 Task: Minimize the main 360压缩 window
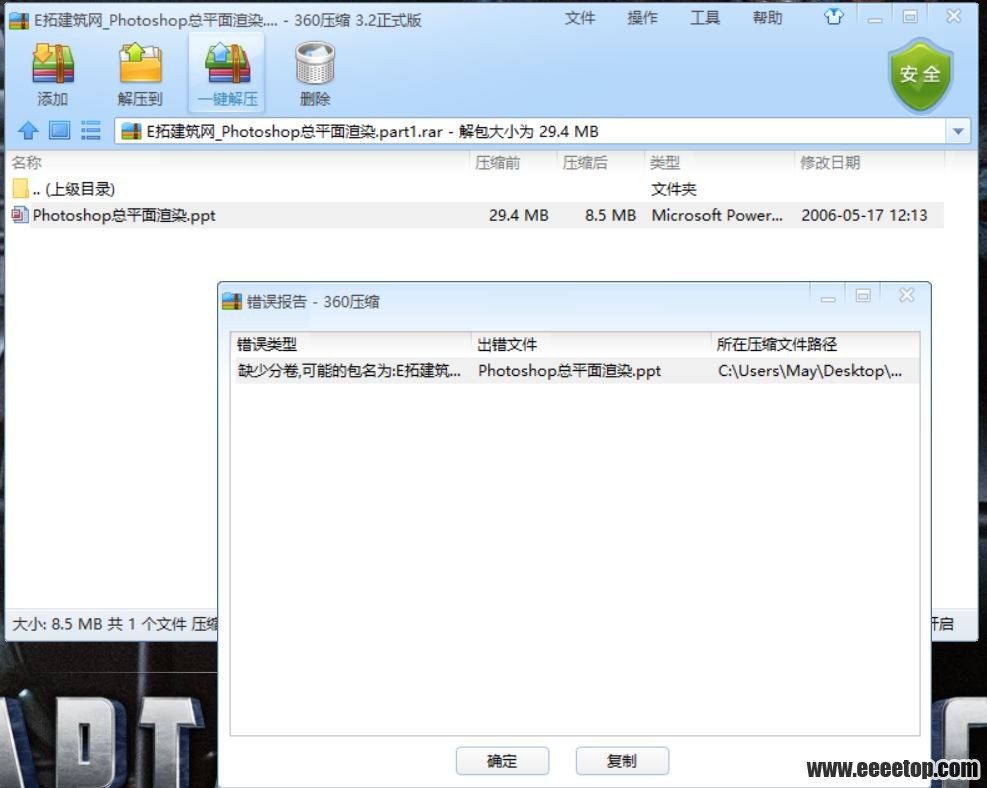pyautogui.click(x=875, y=18)
